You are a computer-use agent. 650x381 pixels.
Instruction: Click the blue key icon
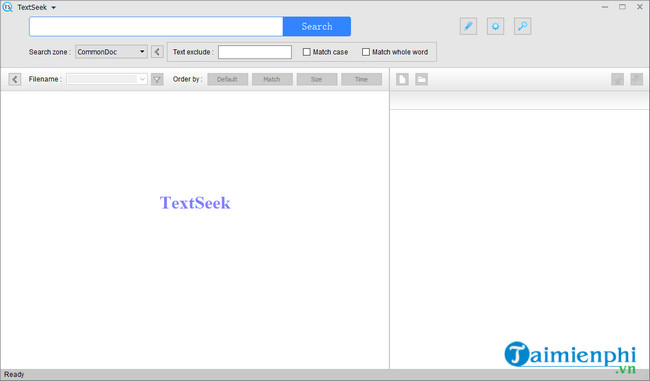523,27
